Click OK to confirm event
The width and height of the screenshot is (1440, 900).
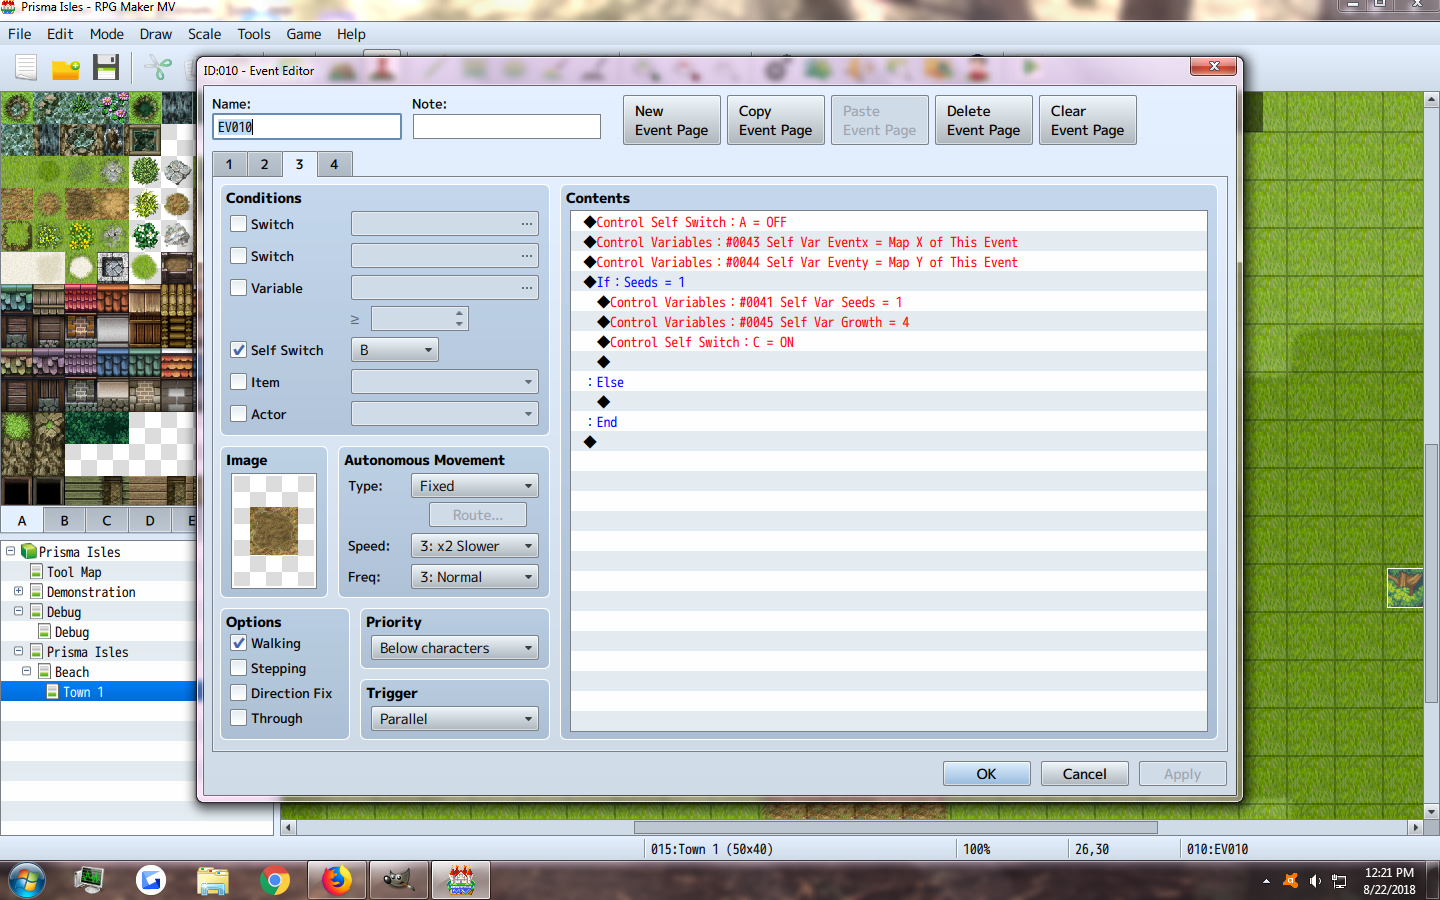[986, 774]
